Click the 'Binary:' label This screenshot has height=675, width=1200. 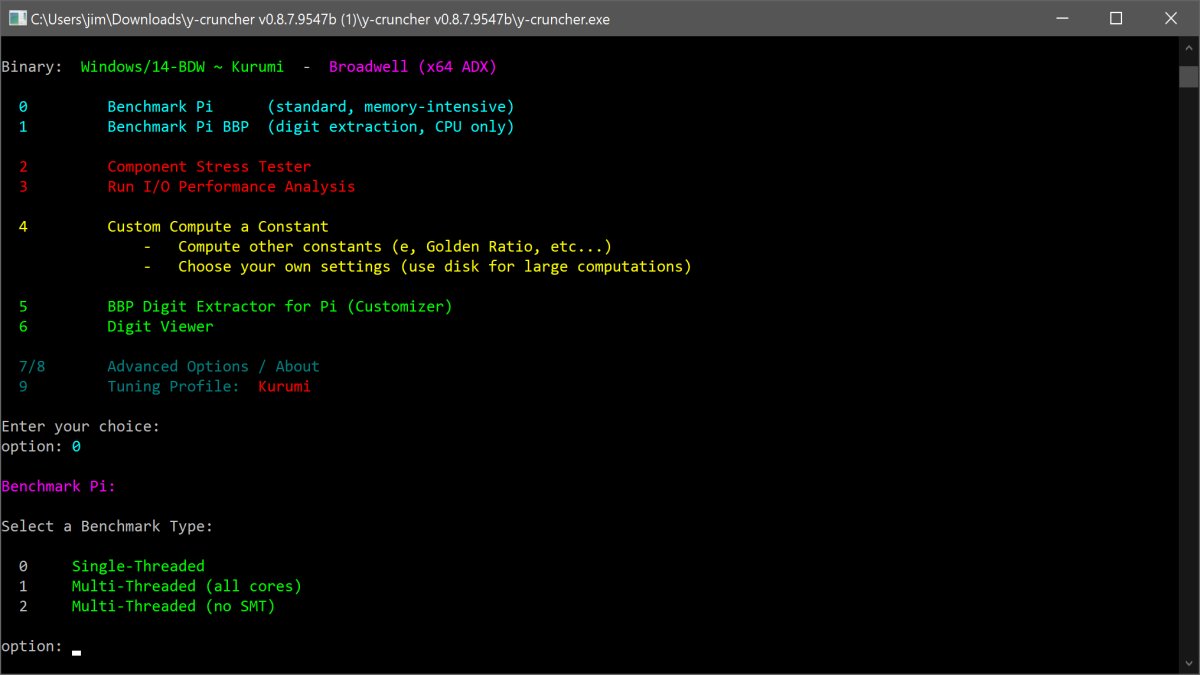(31, 67)
